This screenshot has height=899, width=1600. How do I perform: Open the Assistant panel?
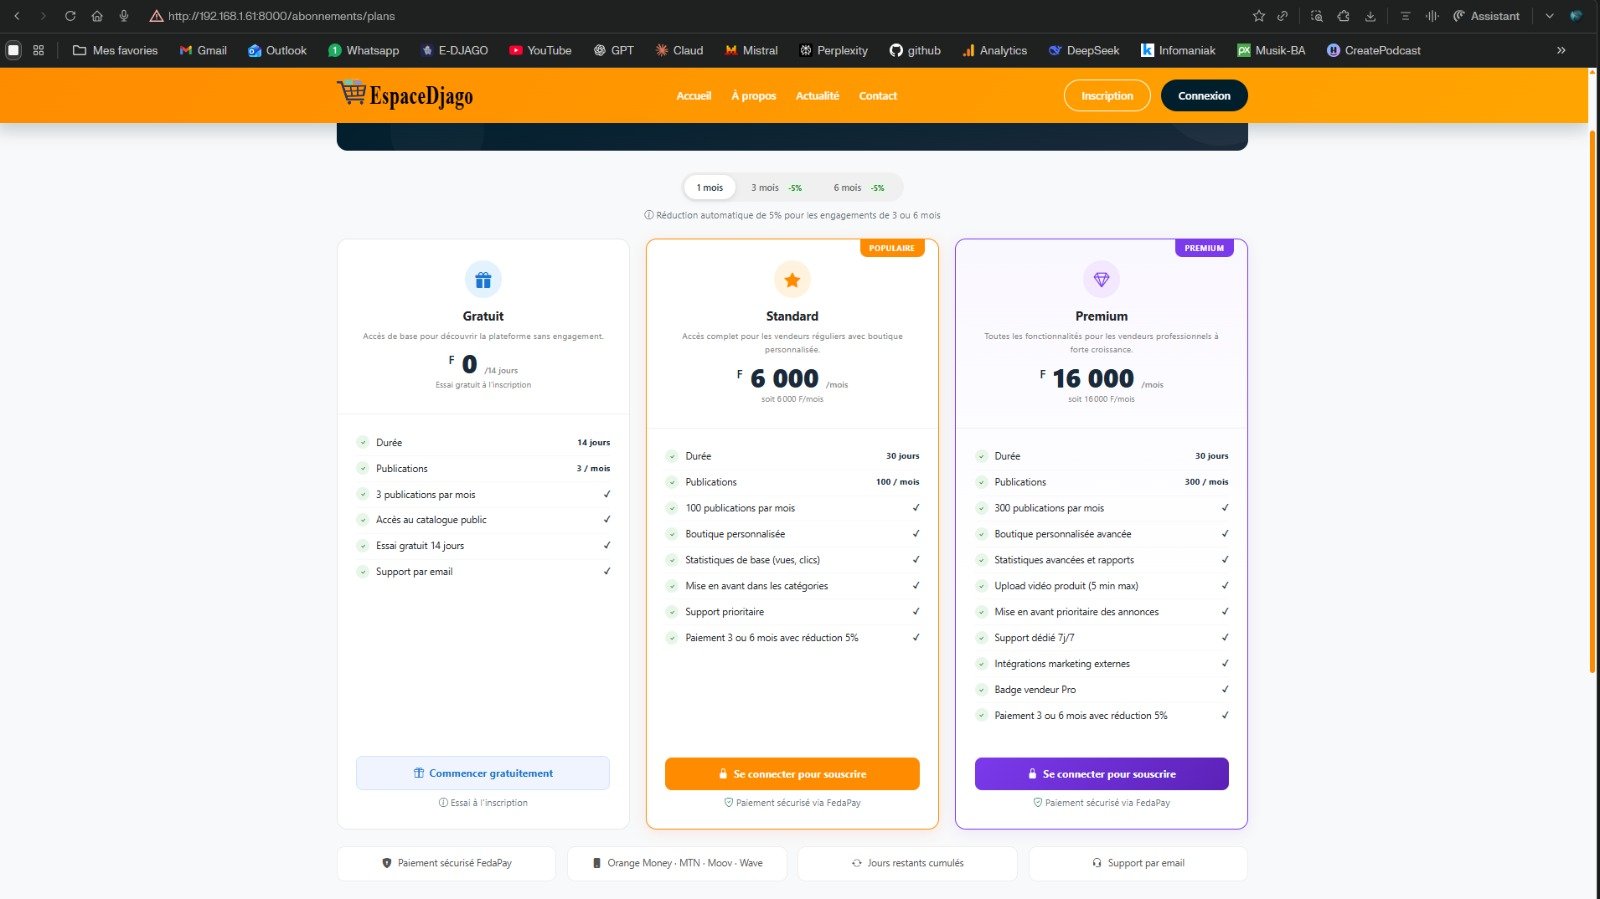pos(1486,16)
